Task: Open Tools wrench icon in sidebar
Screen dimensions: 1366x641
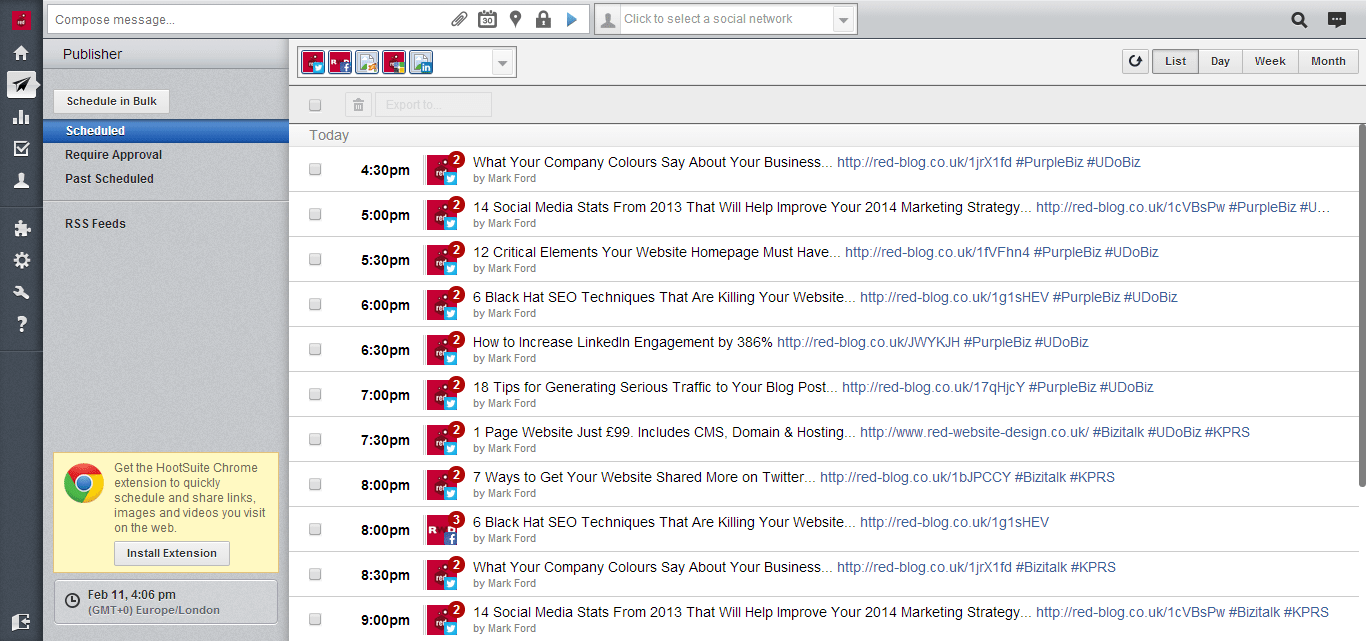Action: pyautogui.click(x=21, y=292)
